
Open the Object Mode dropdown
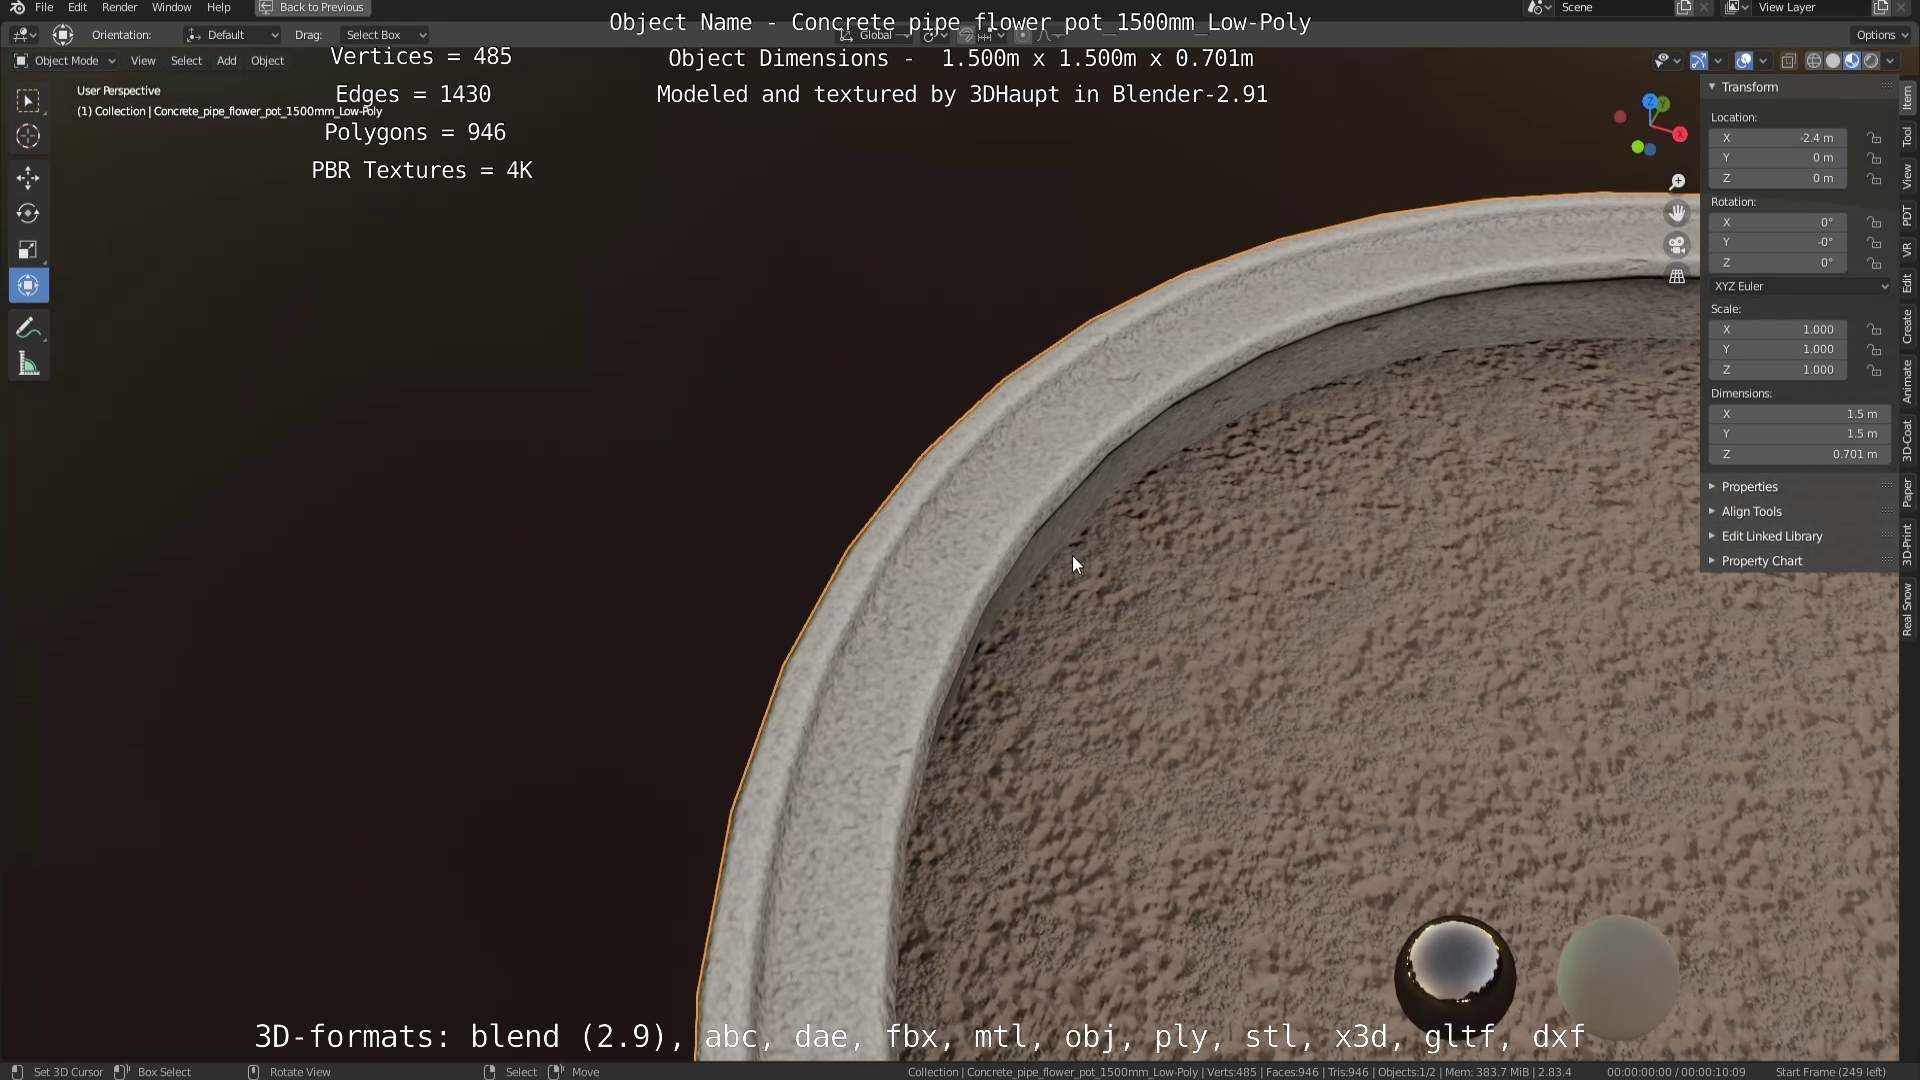(x=66, y=61)
